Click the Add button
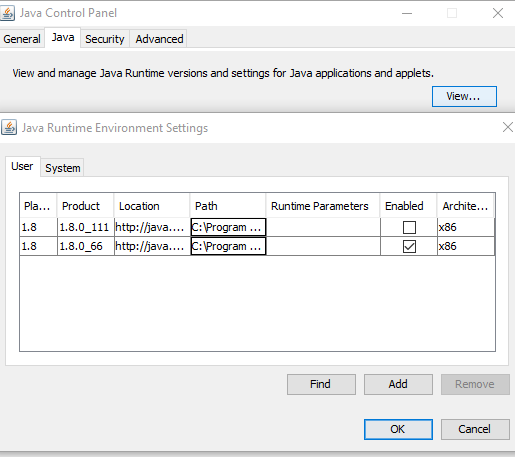Screen dimensions: 515x457 [398, 384]
